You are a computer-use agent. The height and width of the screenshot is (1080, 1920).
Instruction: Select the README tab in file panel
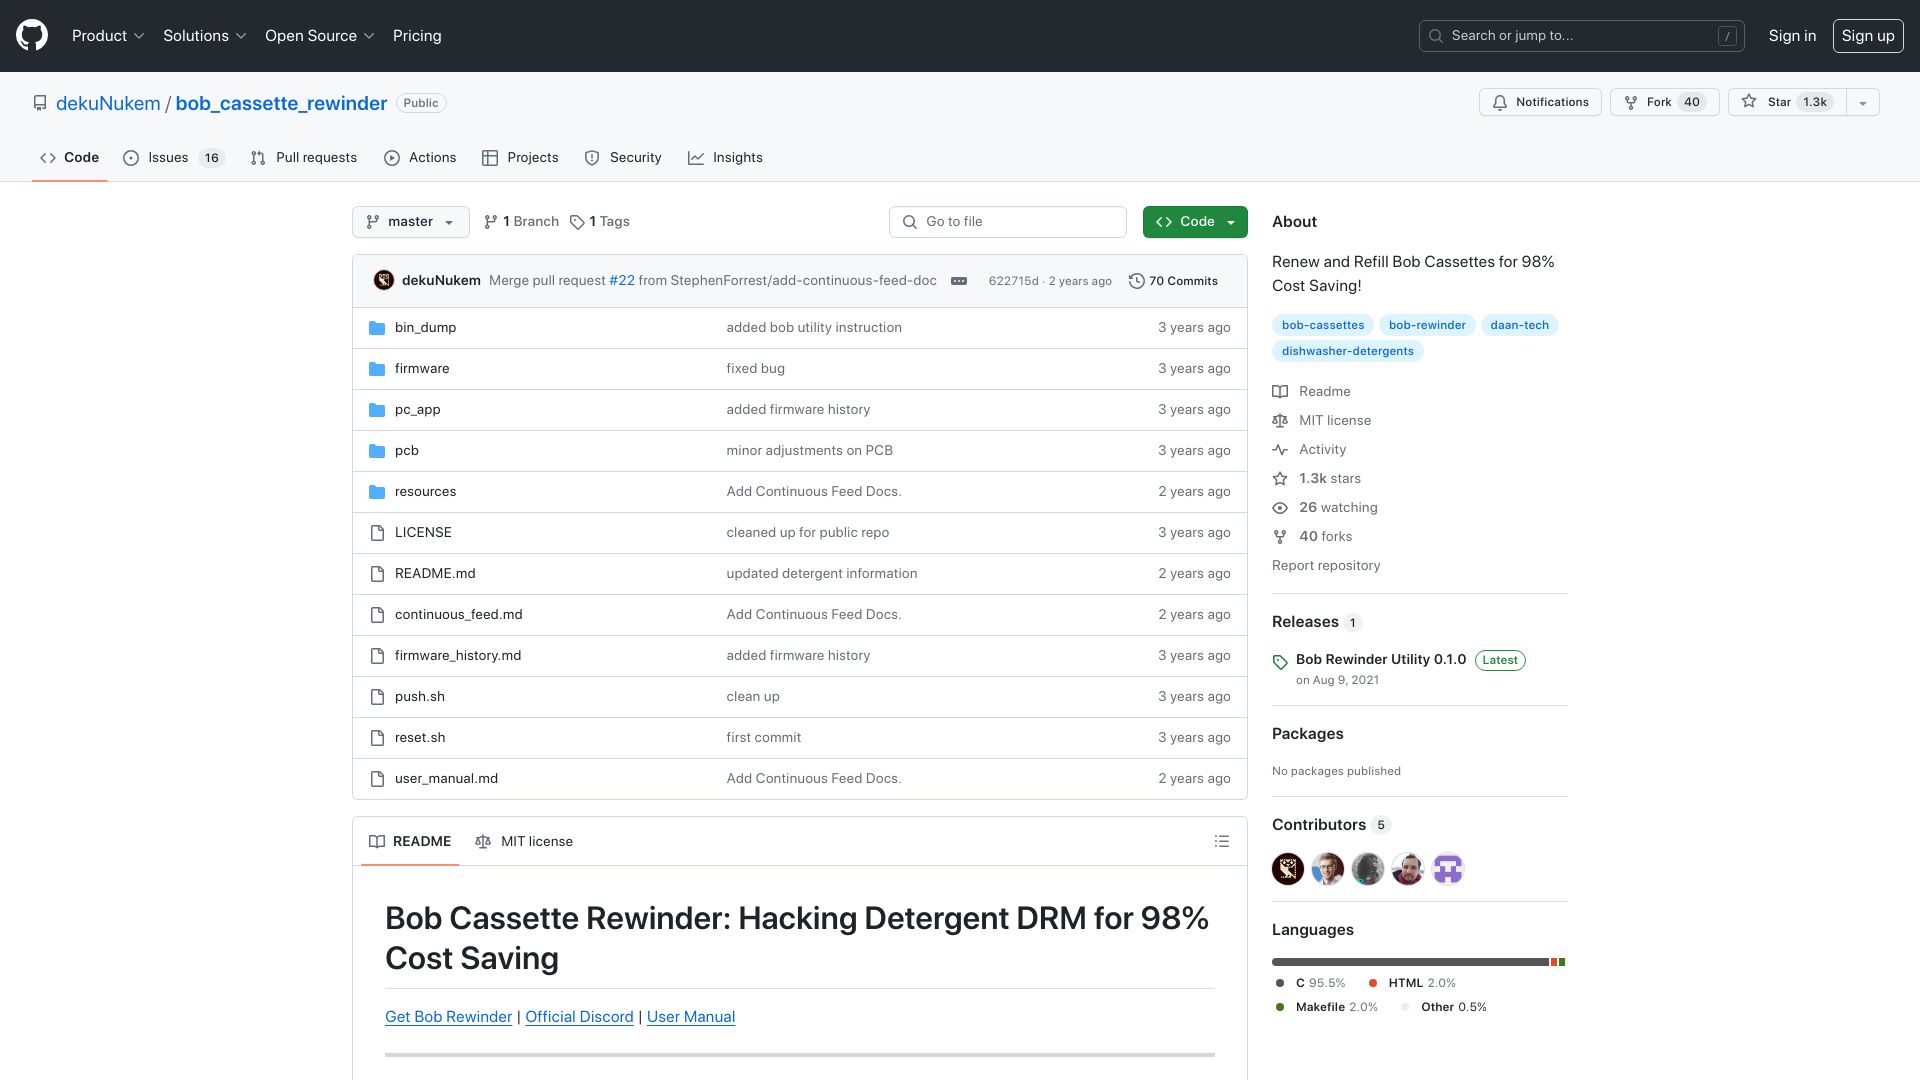[410, 842]
